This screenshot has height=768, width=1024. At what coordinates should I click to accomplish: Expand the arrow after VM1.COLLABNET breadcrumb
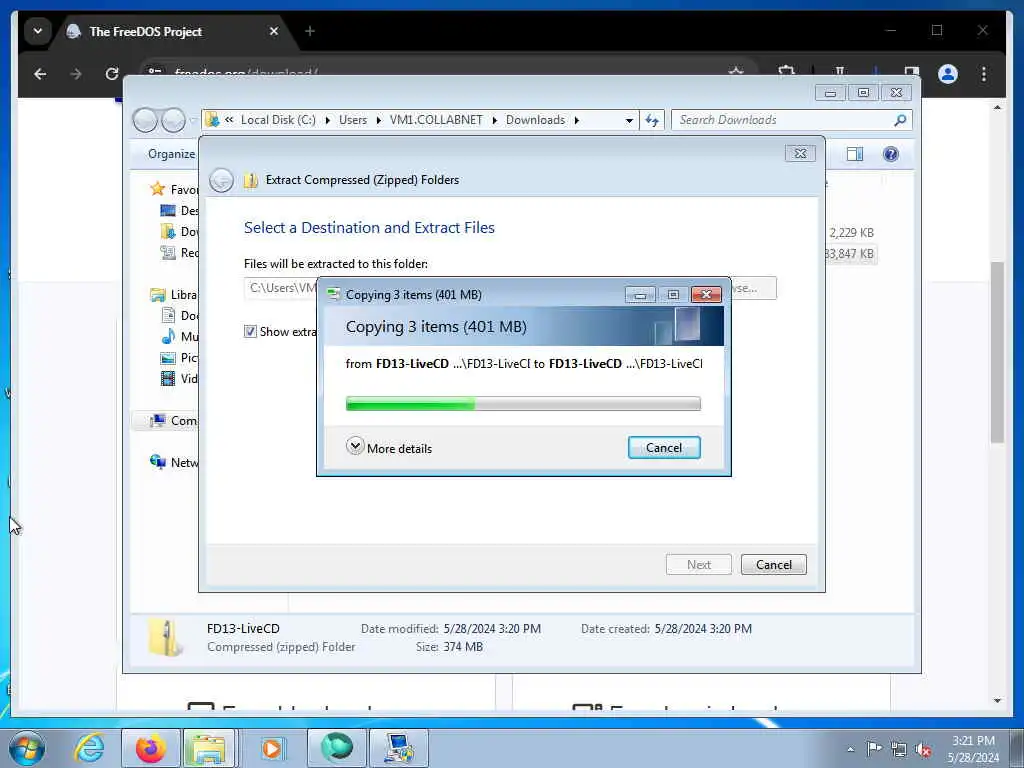tap(494, 120)
